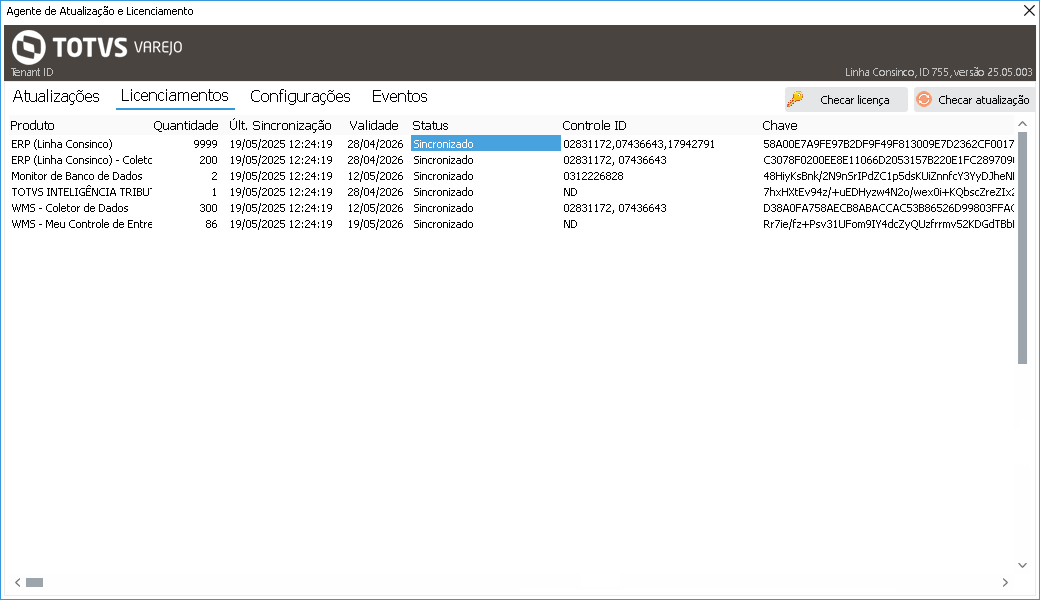The image size is (1040, 600).
Task: Click the Controle ID column header
Action: (594, 125)
